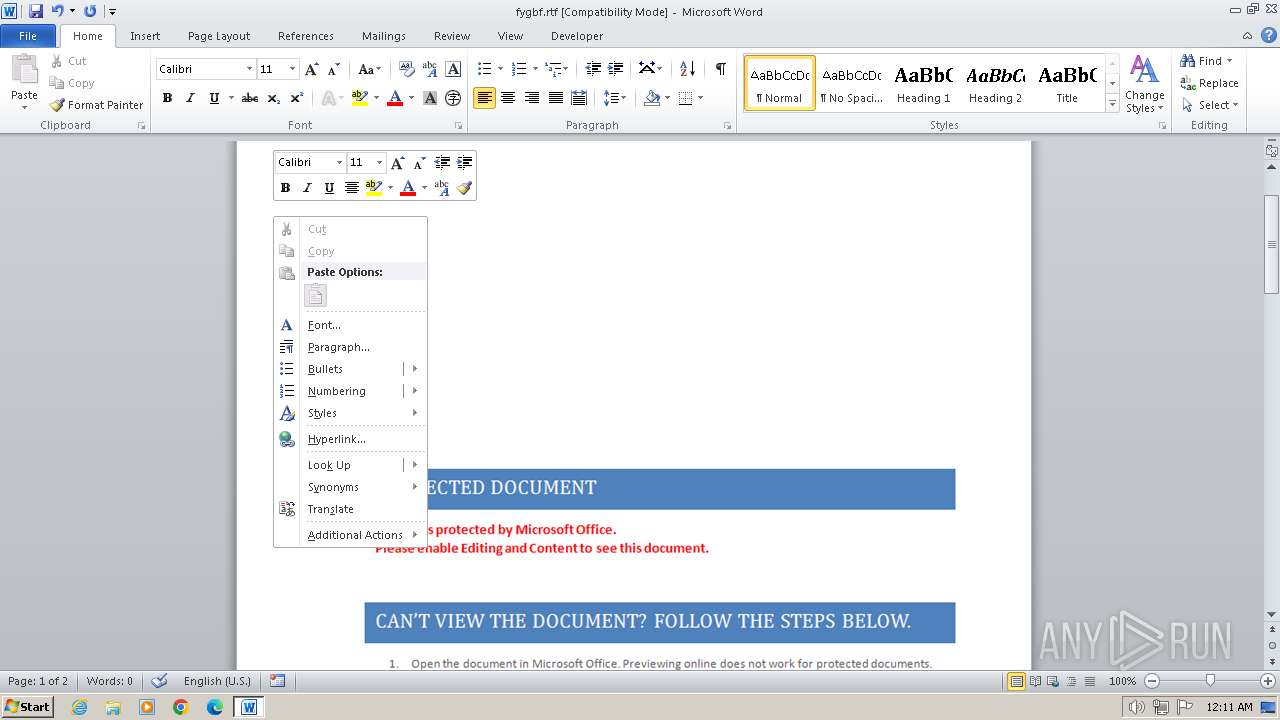Open the ribbon font size dropdown
Screen dimensions: 1280x720
point(292,69)
